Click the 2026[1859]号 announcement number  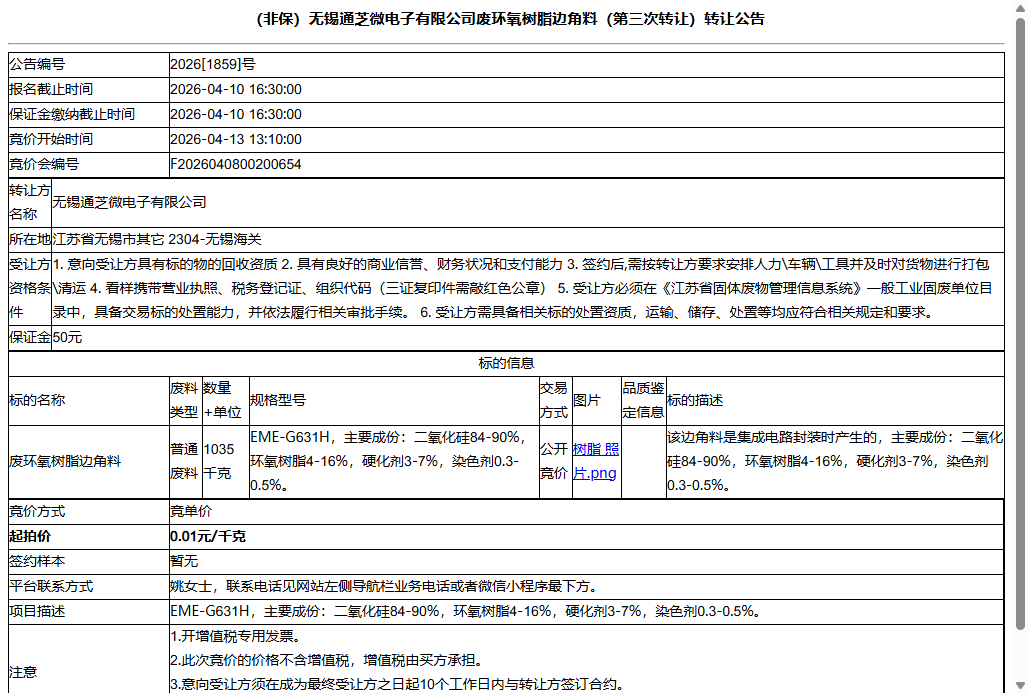click(x=212, y=64)
